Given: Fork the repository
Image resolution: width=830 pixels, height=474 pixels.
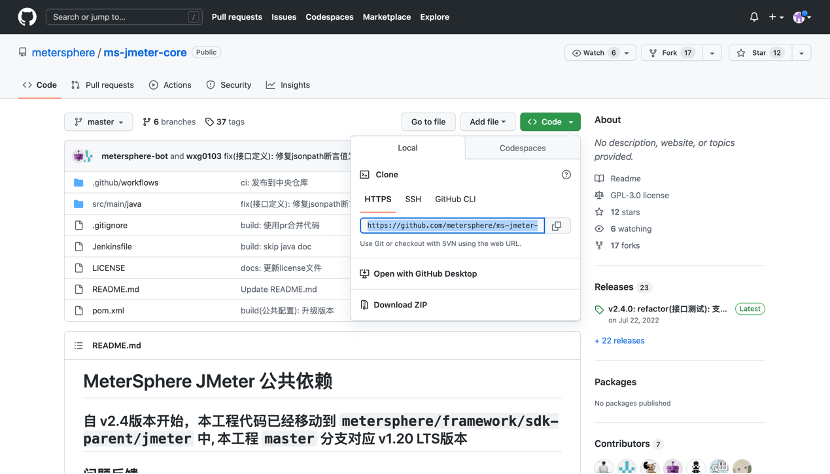Looking at the screenshot, I should (672, 53).
